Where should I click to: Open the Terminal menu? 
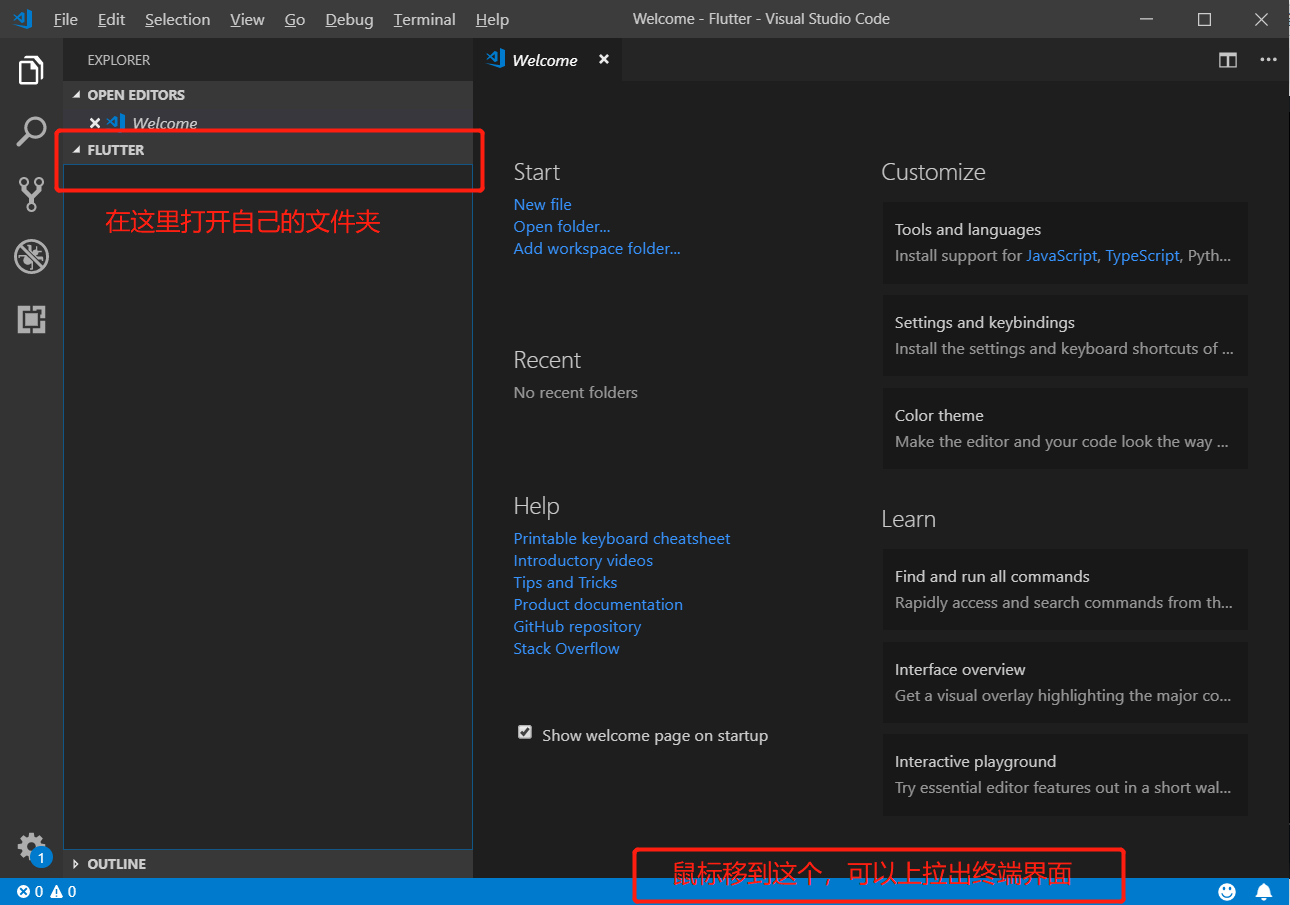click(425, 19)
